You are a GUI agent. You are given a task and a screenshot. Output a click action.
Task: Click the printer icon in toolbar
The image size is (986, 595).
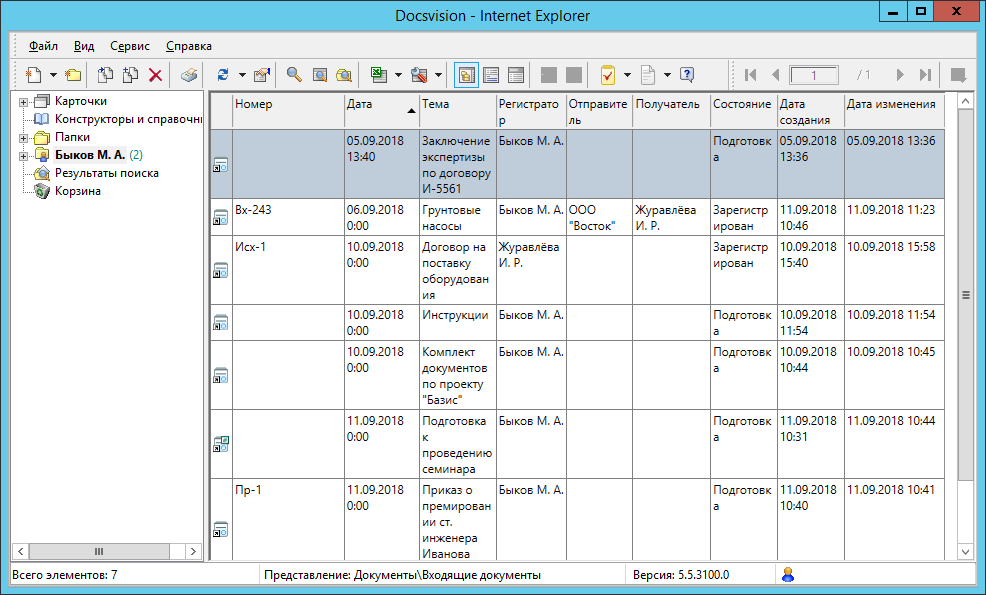(189, 75)
